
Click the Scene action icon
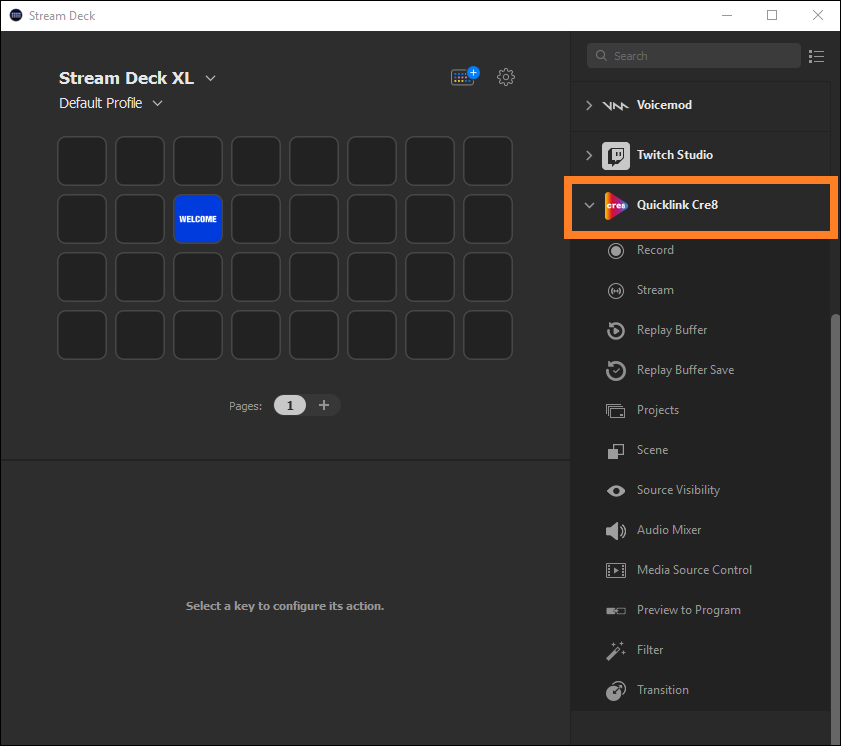616,451
